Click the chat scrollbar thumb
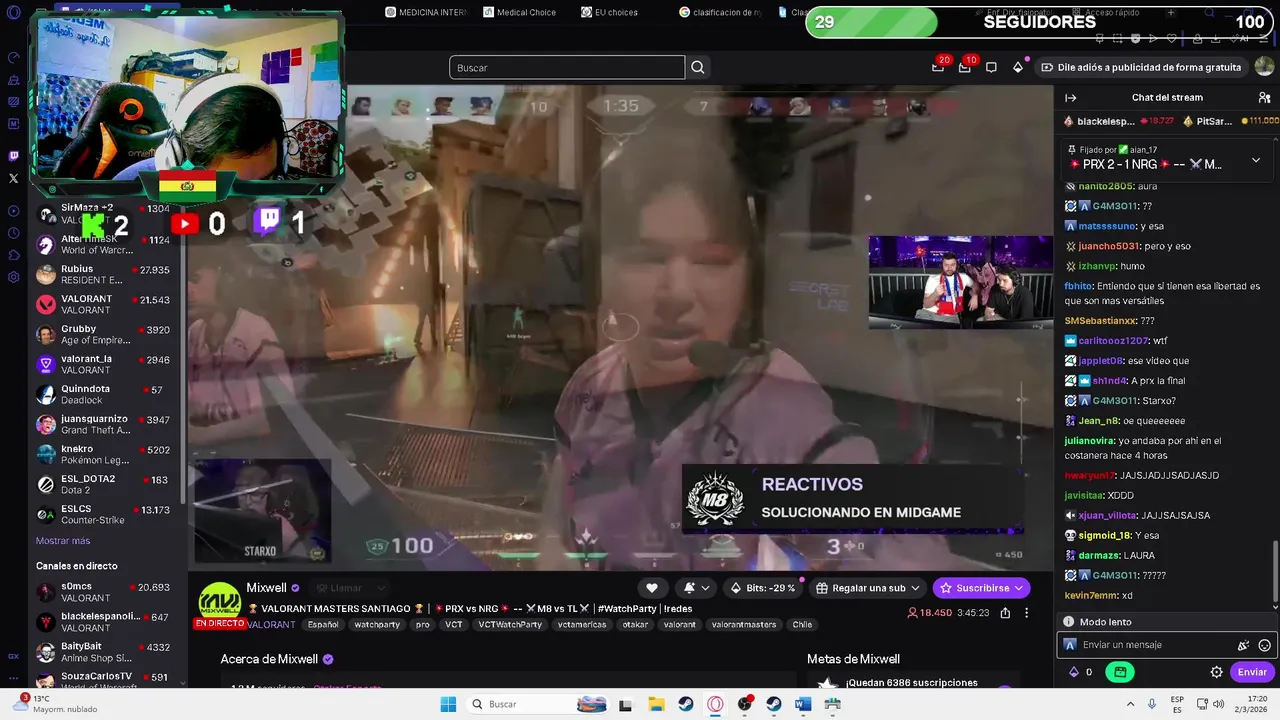The height and width of the screenshot is (720, 1280). (x=1275, y=573)
